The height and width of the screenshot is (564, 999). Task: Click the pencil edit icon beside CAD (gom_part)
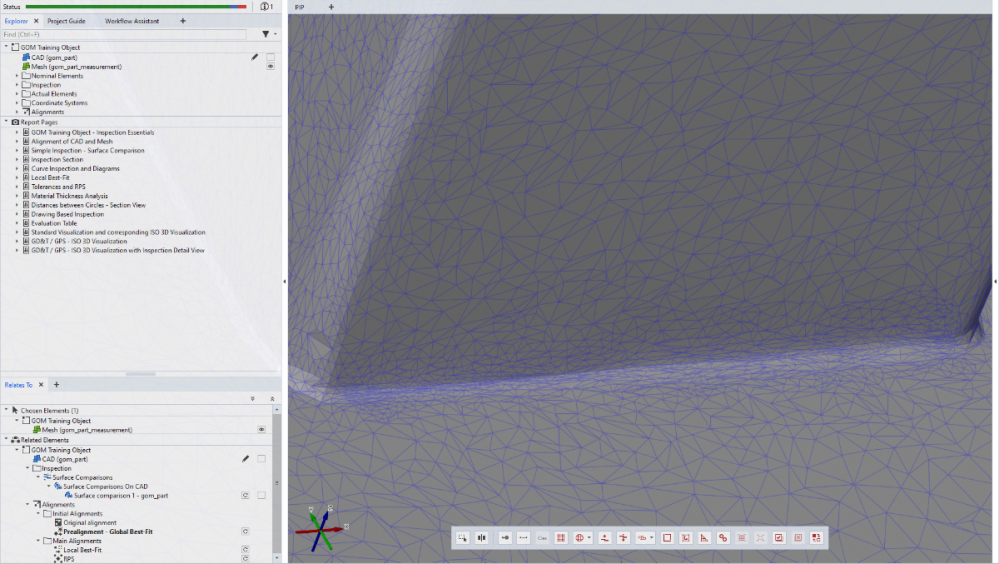point(255,57)
